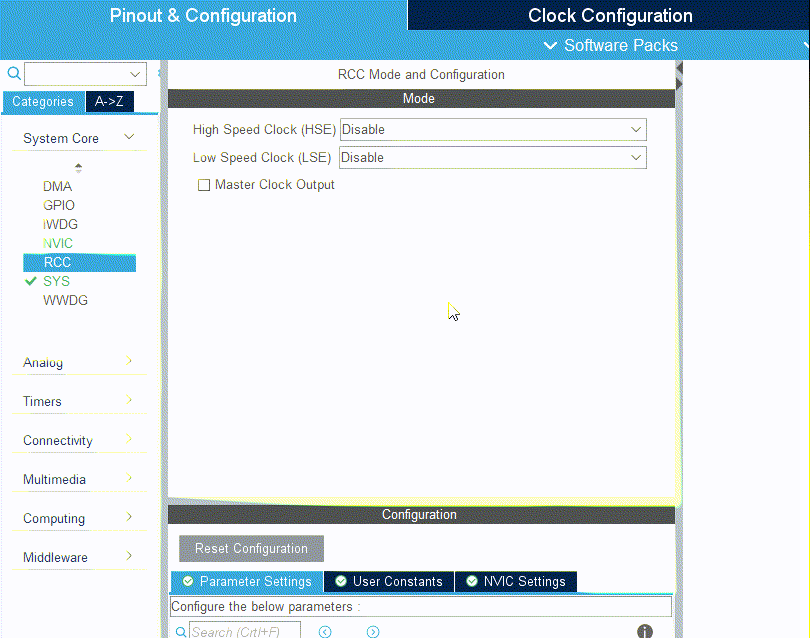Select the A->Z tab
The width and height of the screenshot is (810, 638).
[109, 102]
